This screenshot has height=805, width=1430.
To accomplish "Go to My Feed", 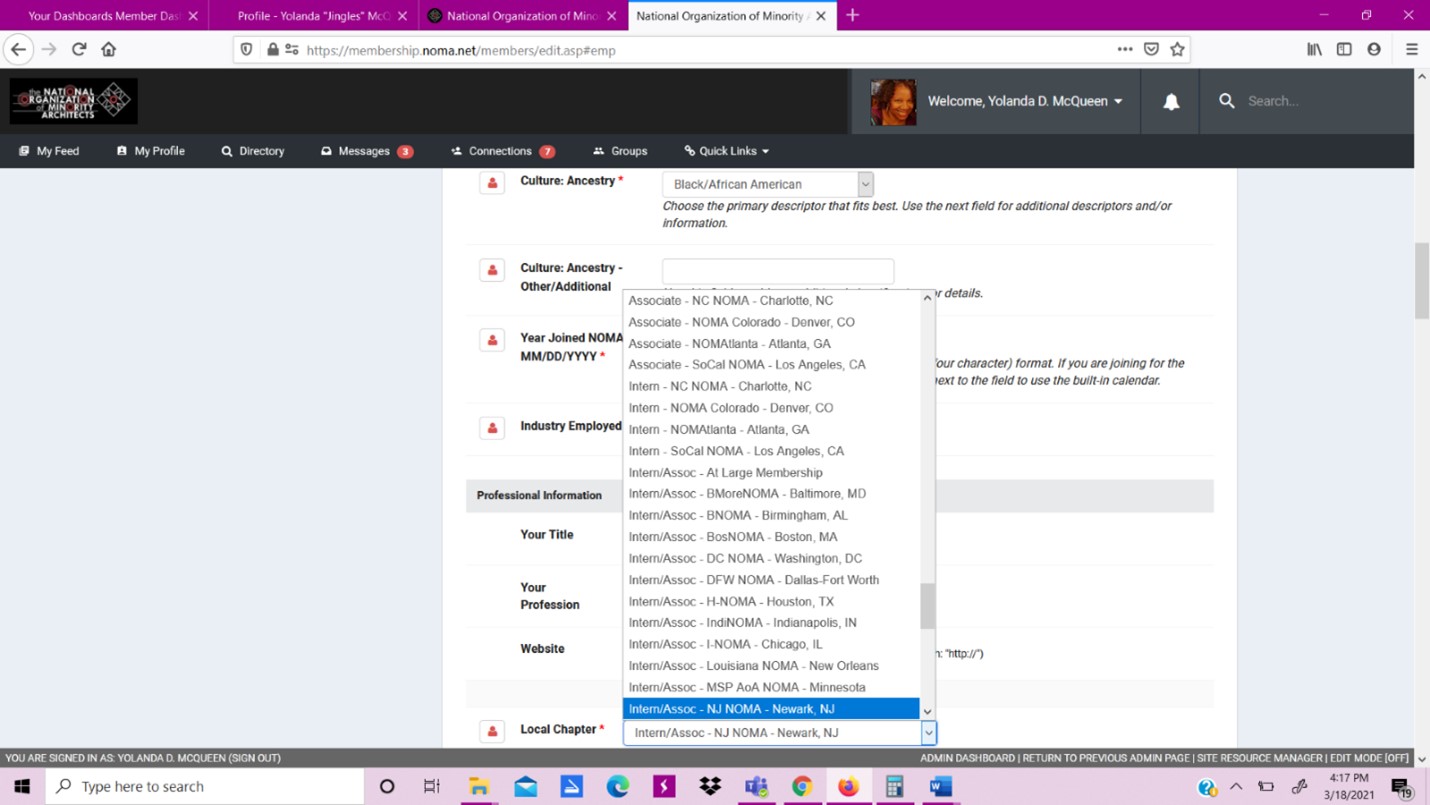I will [x=49, y=151].
